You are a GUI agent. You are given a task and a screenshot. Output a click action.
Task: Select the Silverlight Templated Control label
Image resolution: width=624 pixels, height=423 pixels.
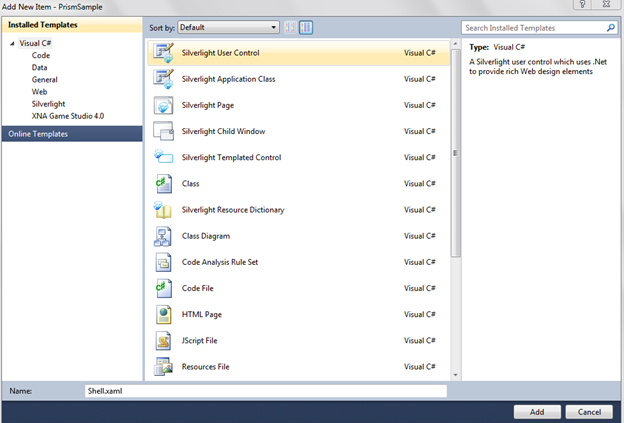231,158
